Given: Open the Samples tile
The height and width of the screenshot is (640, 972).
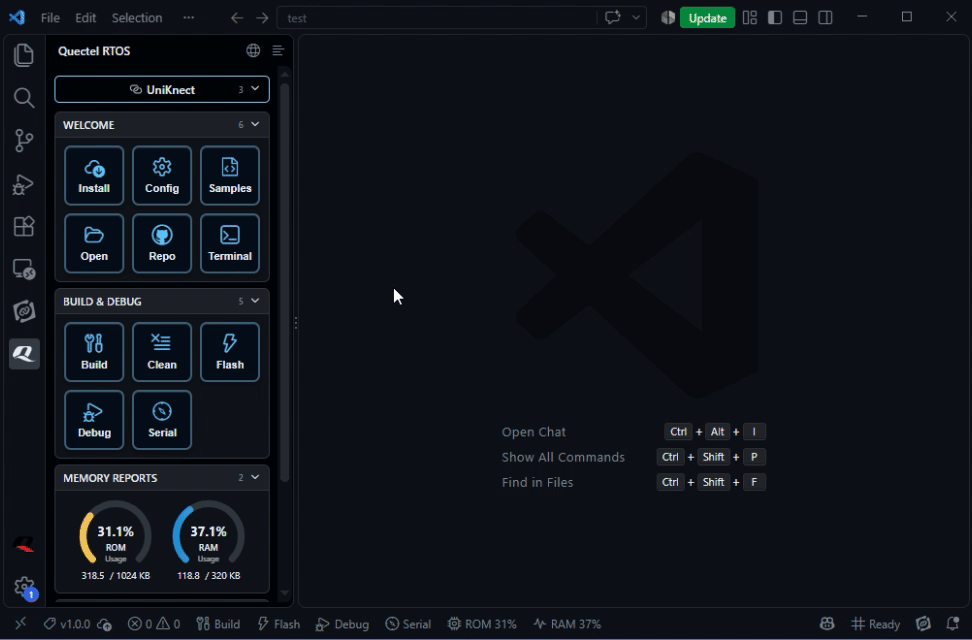Looking at the screenshot, I should pos(230,176).
